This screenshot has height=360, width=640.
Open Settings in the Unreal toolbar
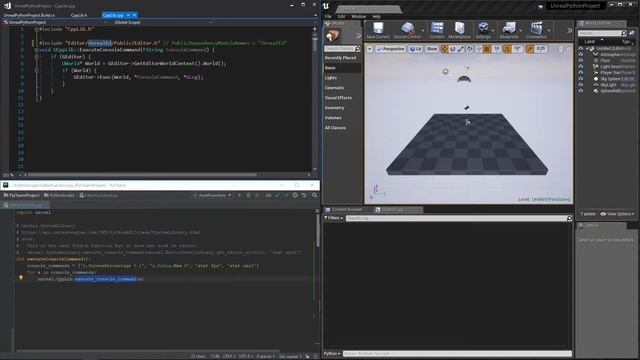483,30
